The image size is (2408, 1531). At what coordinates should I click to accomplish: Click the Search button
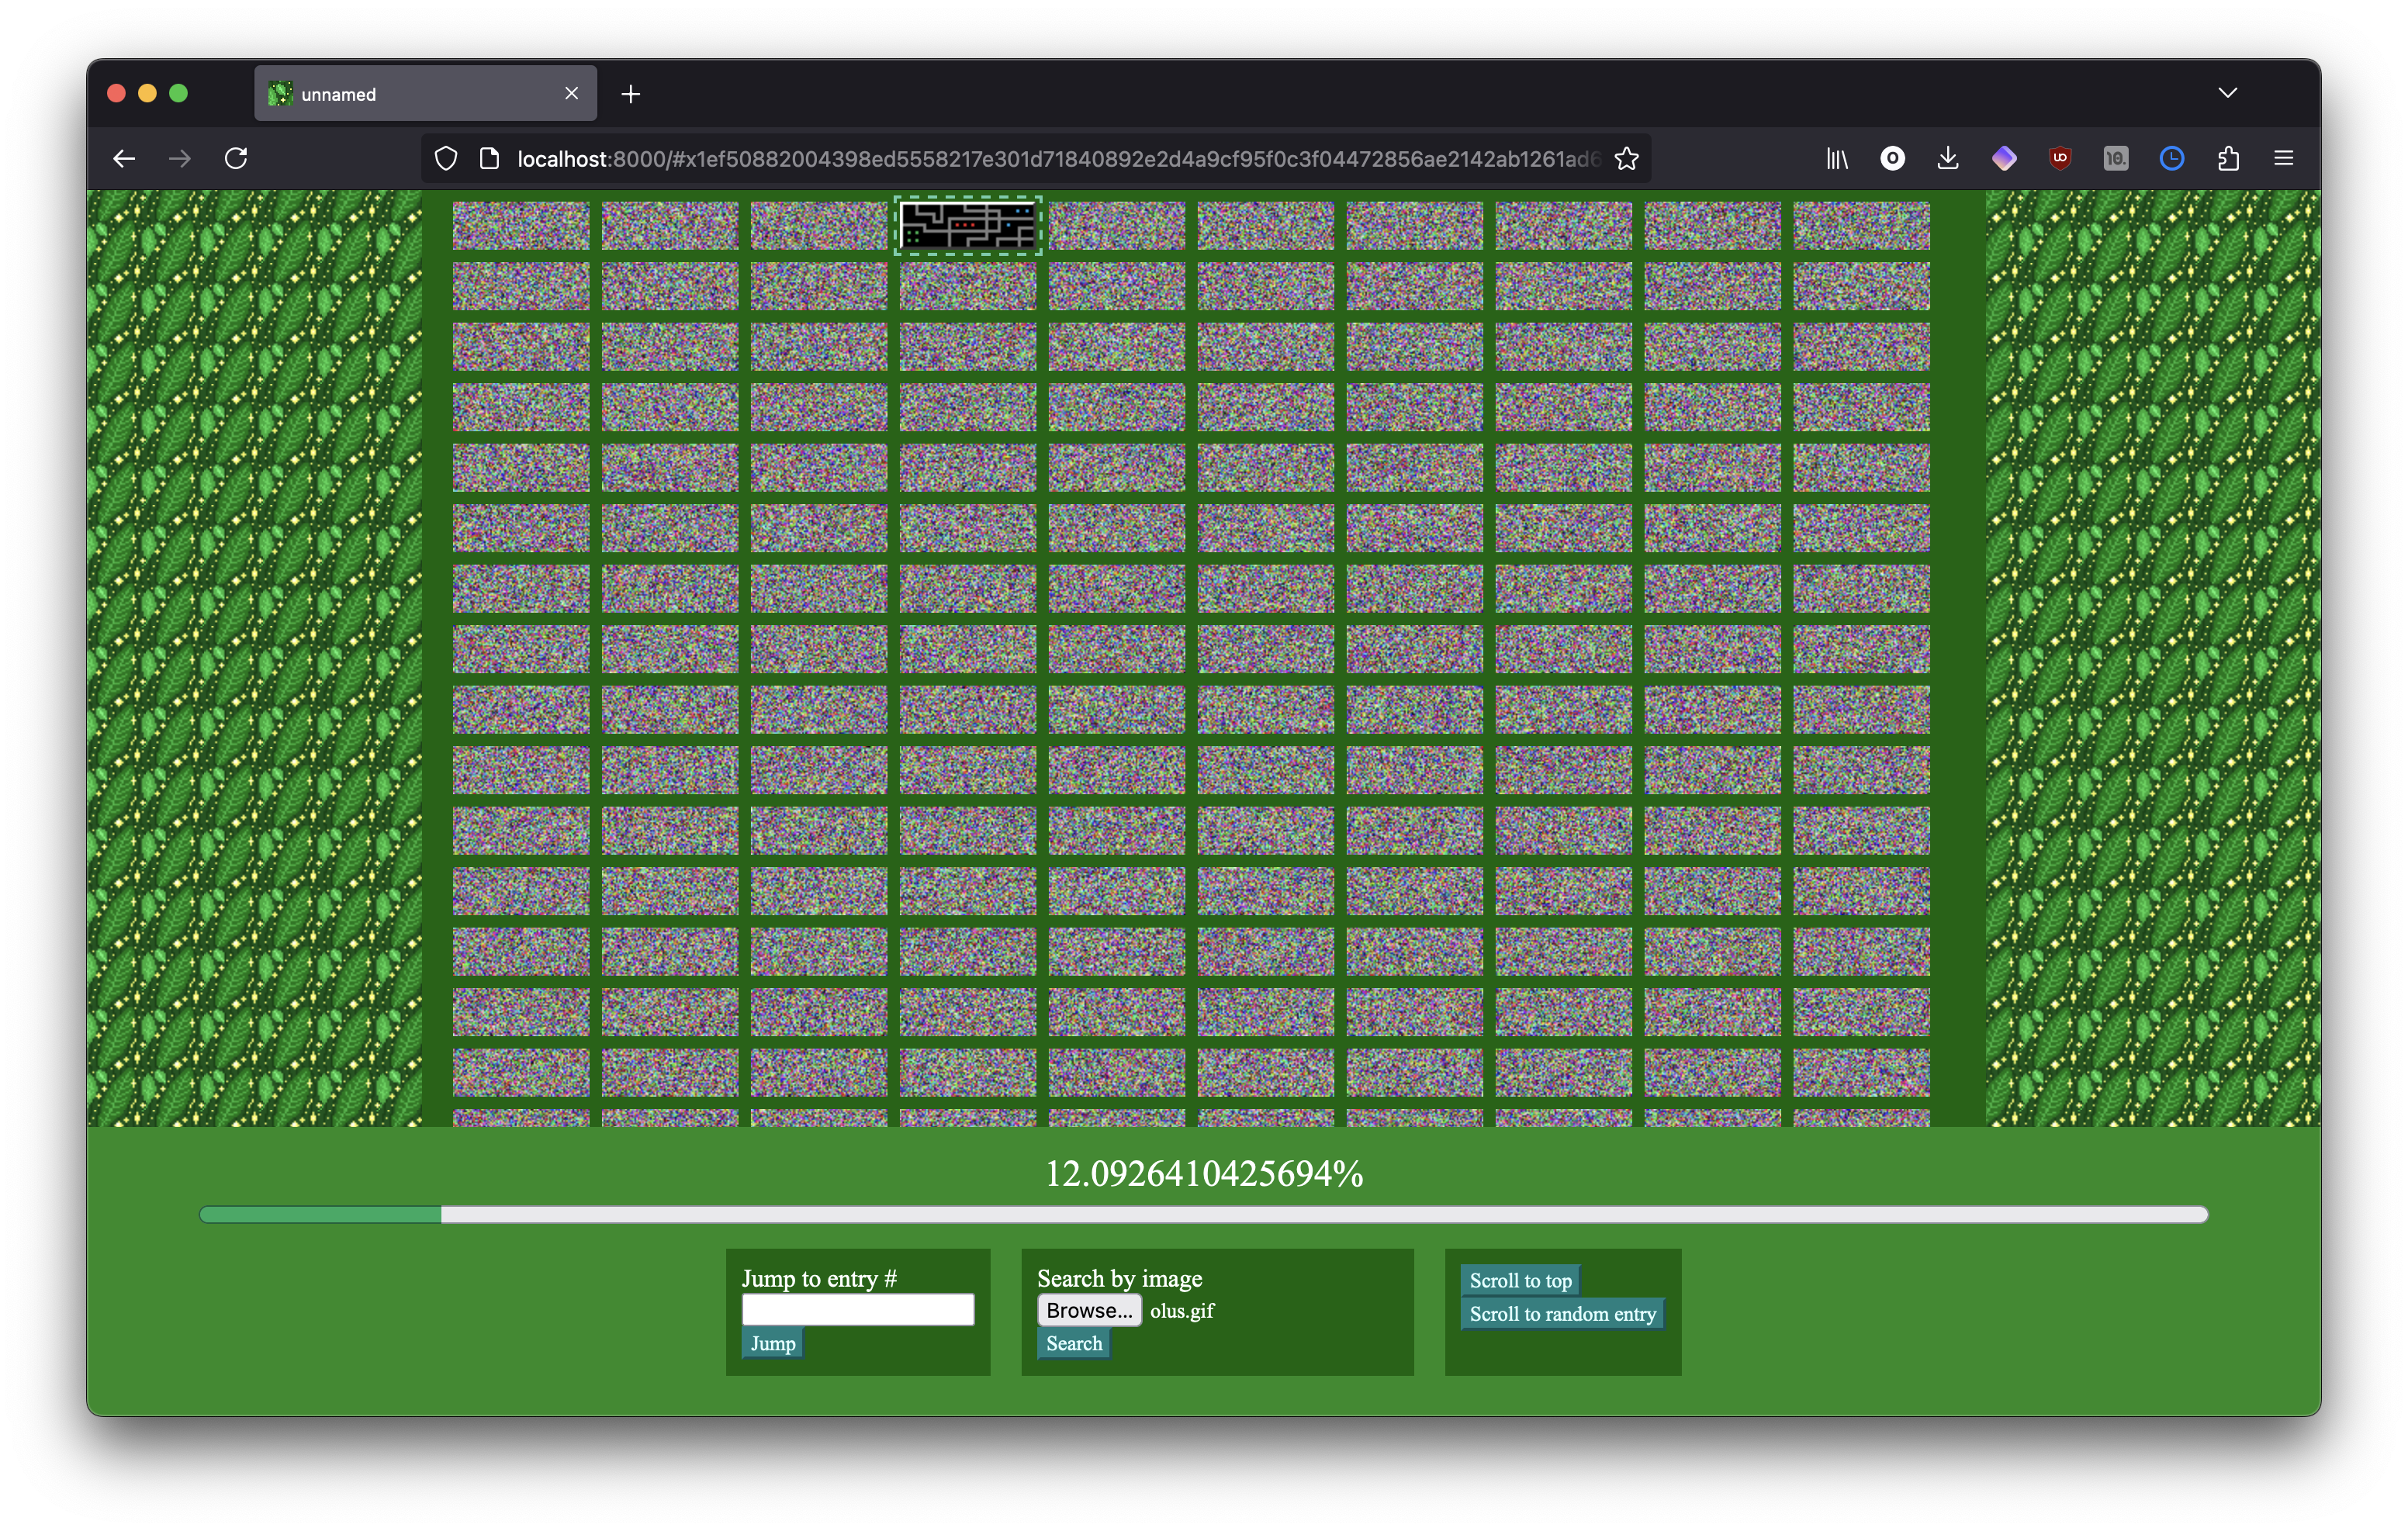(1074, 1343)
